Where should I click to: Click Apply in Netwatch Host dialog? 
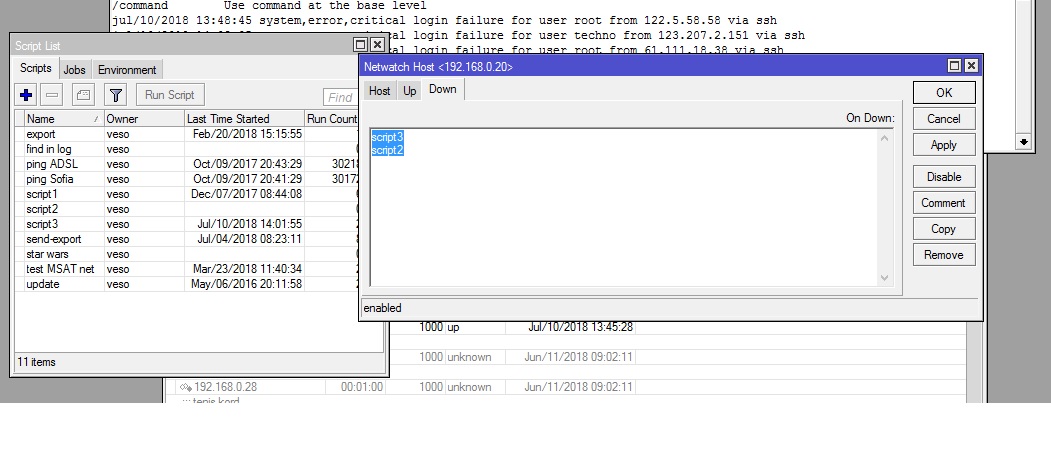point(944,145)
